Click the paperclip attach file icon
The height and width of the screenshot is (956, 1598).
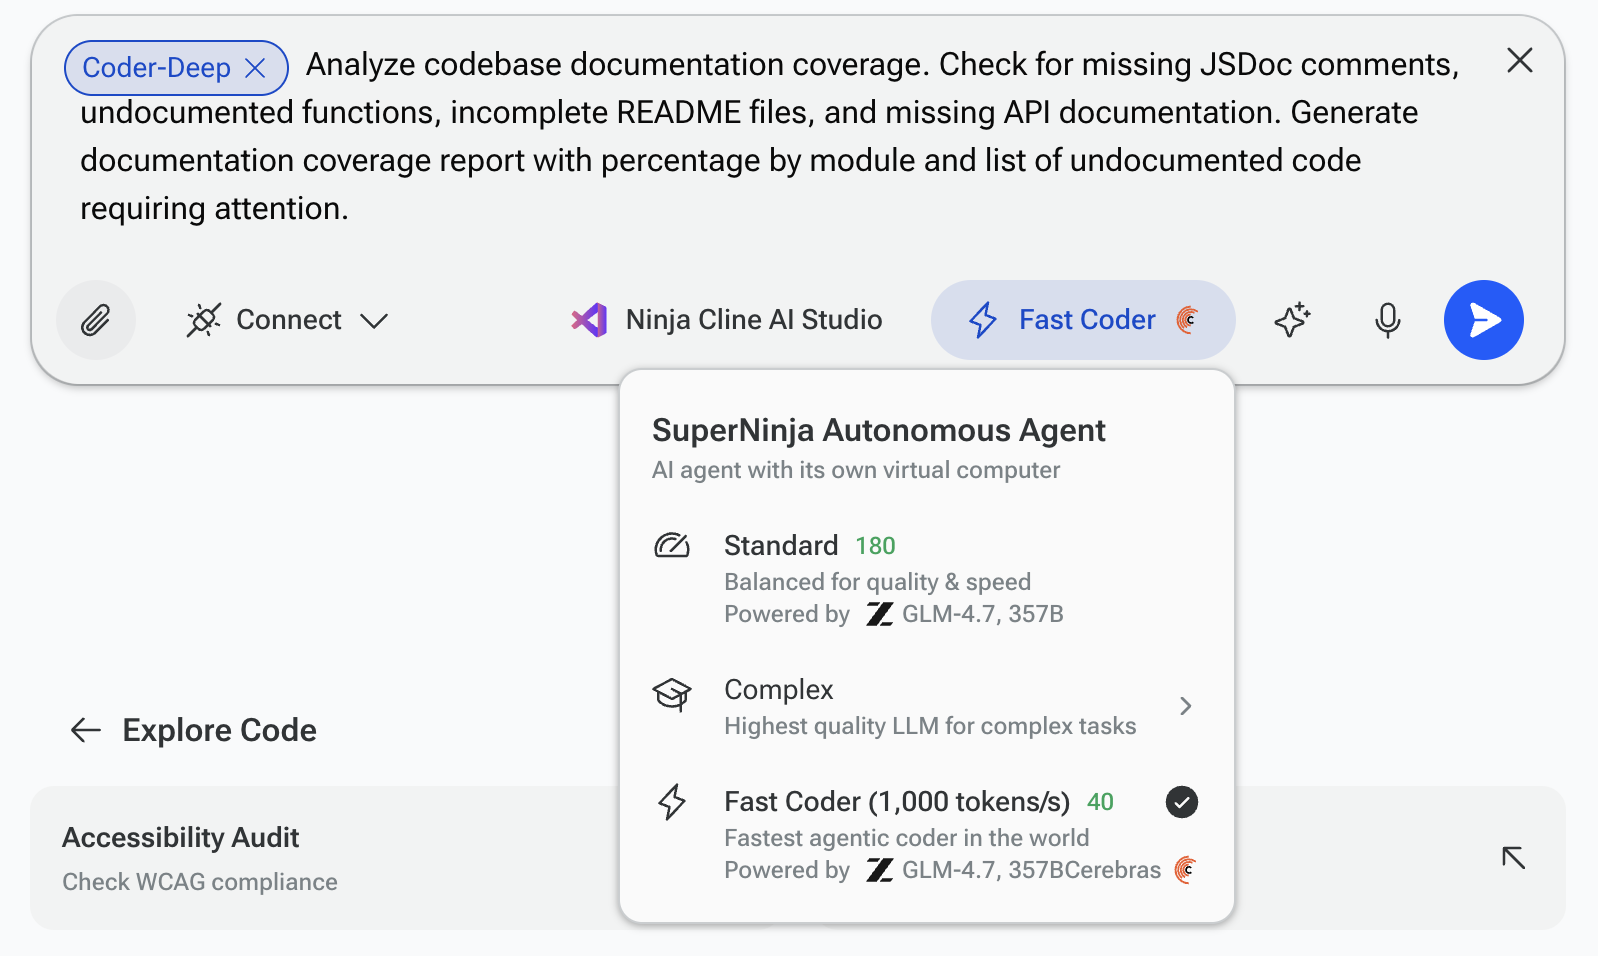tap(96, 320)
